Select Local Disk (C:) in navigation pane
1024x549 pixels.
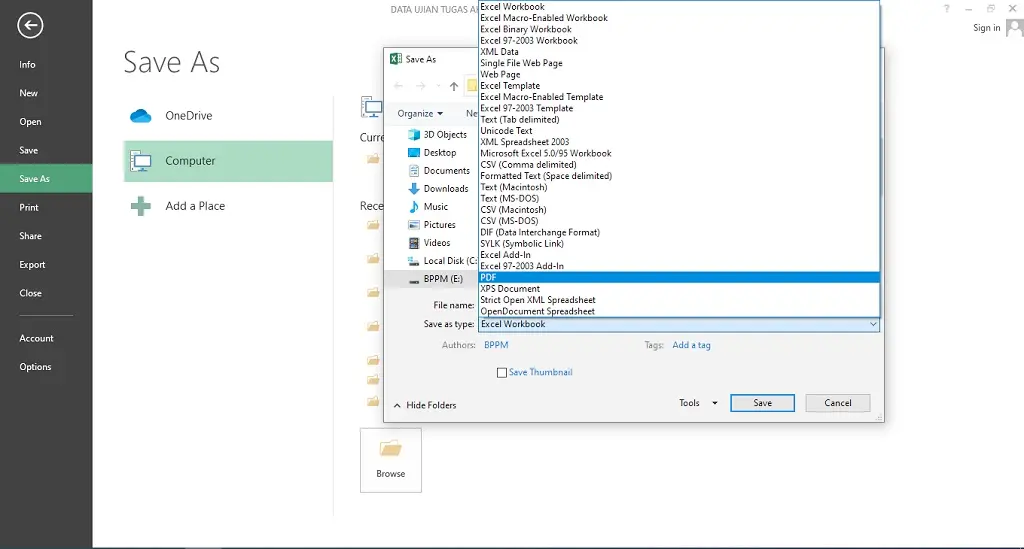click(x=442, y=260)
